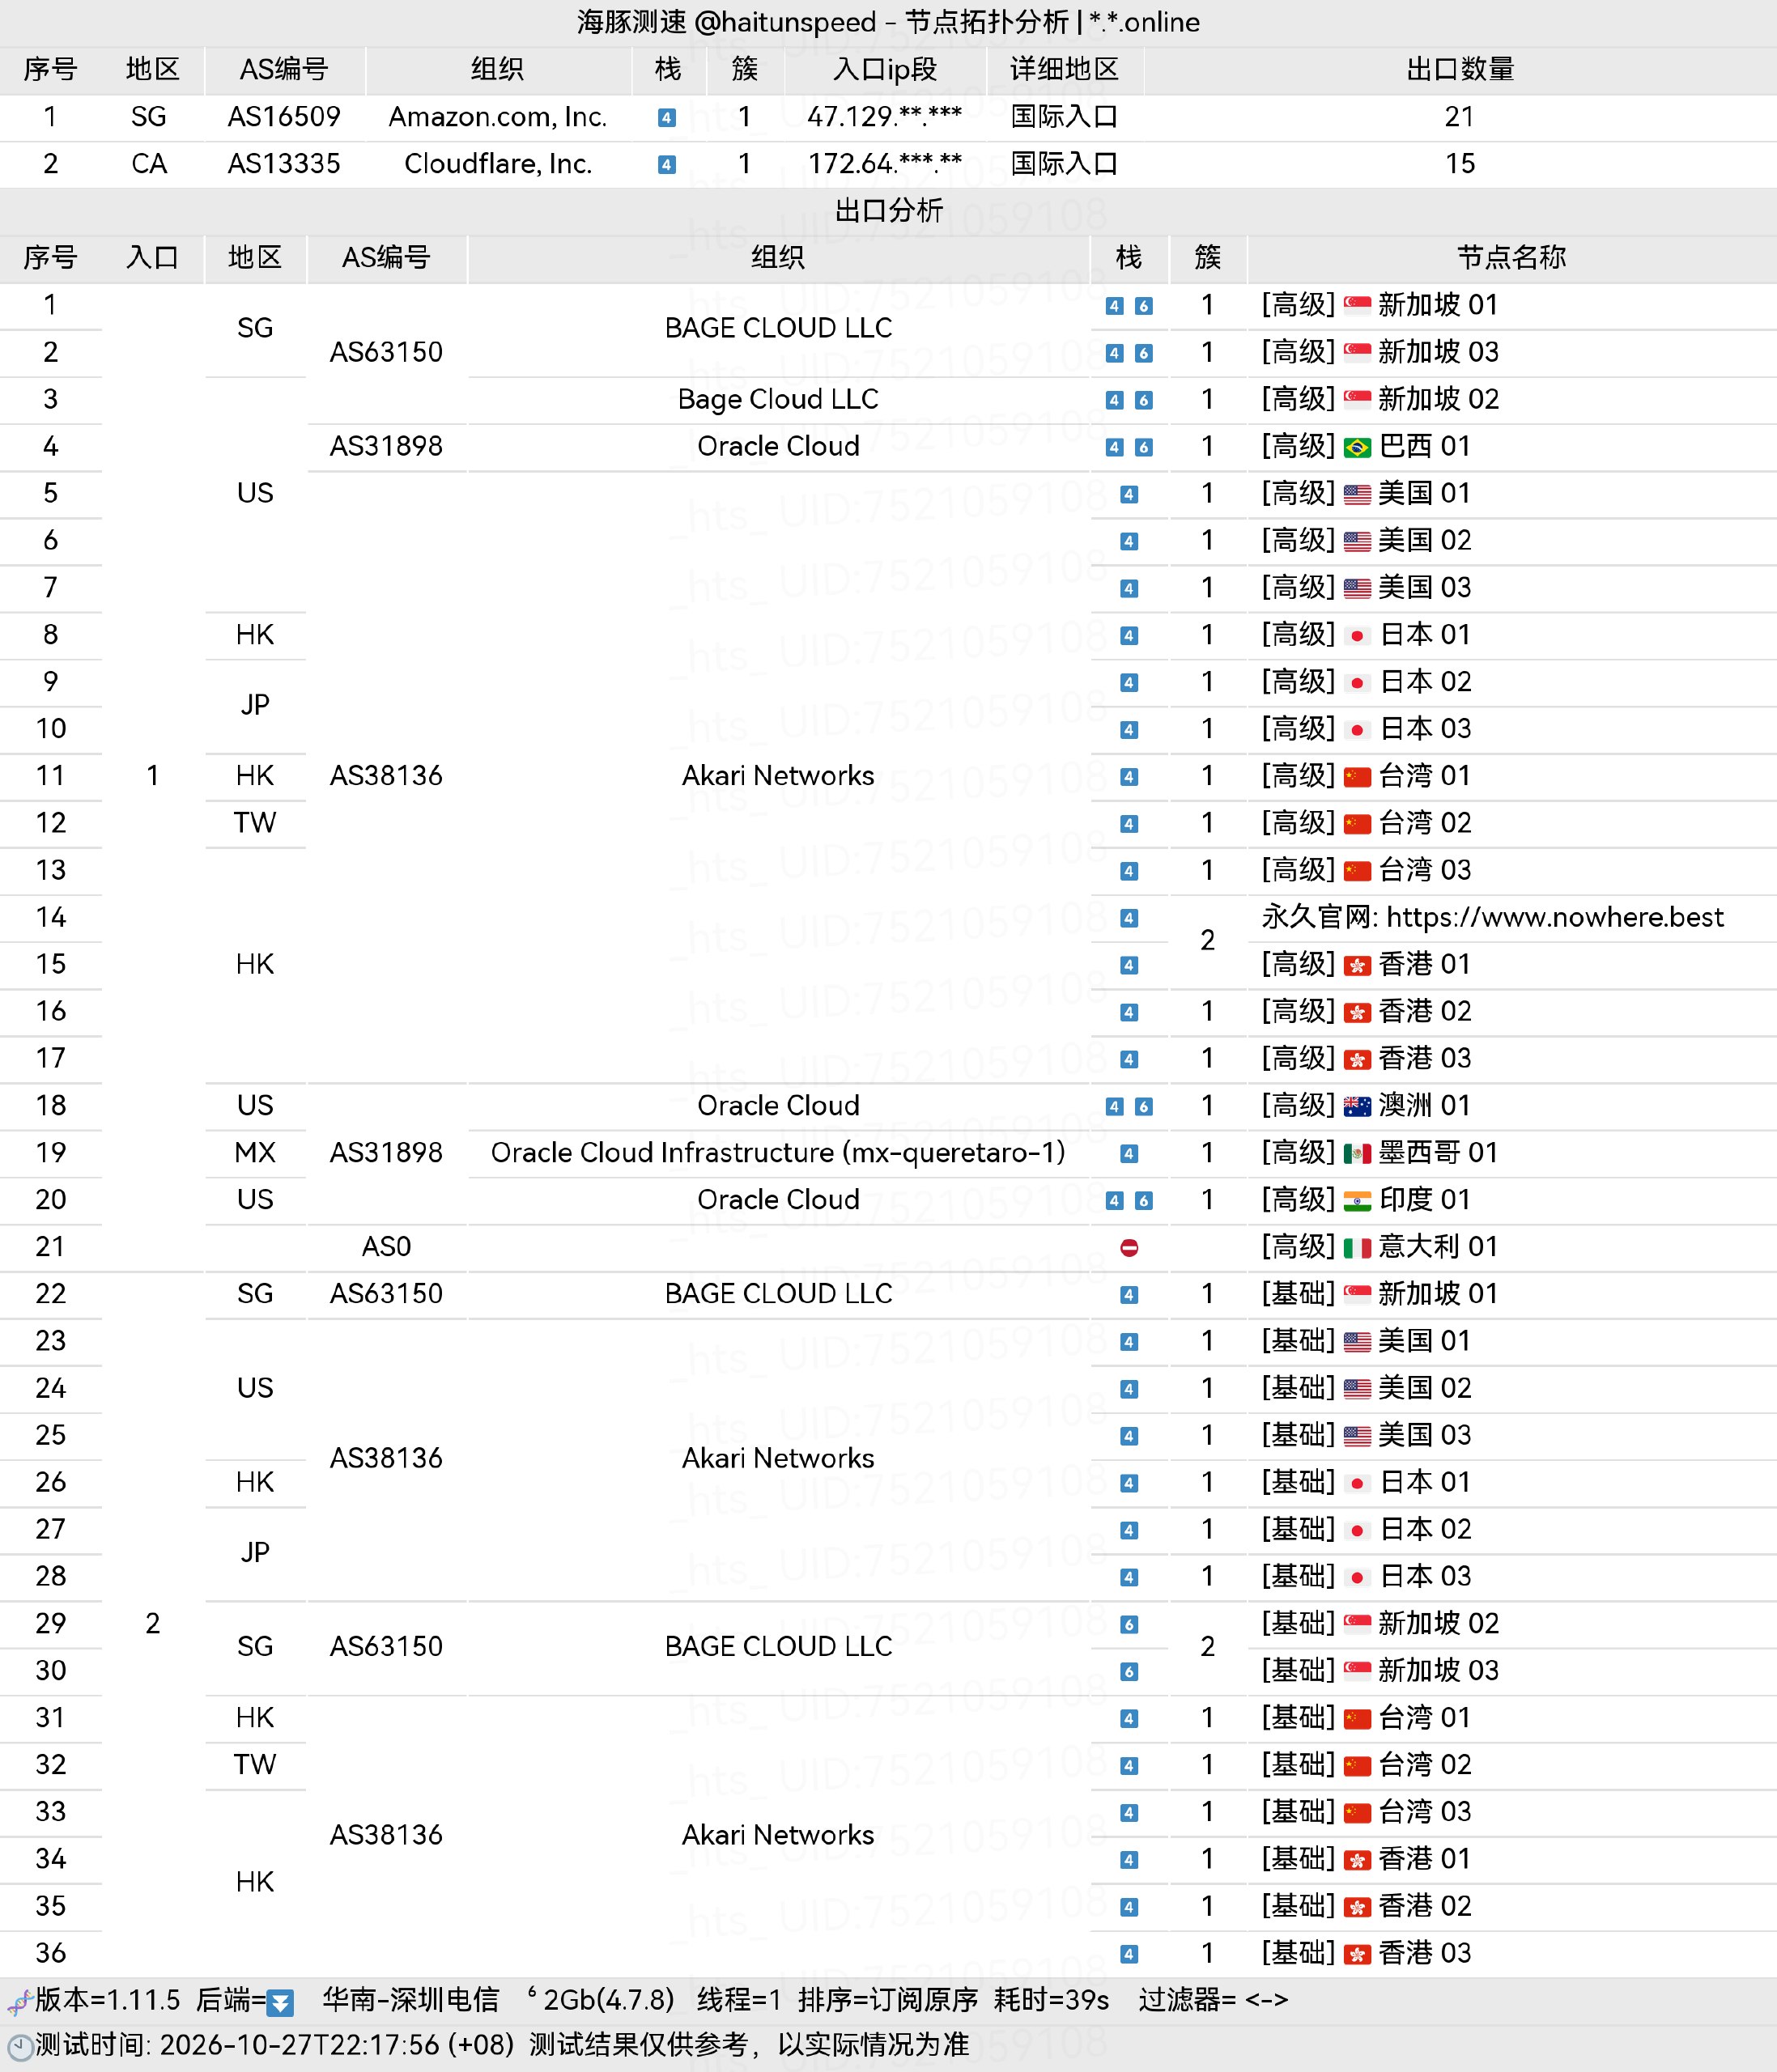The image size is (1777, 2072).
Task: Click the Hong Kong flag beside [高级] 香港 01
Action: click(1357, 965)
